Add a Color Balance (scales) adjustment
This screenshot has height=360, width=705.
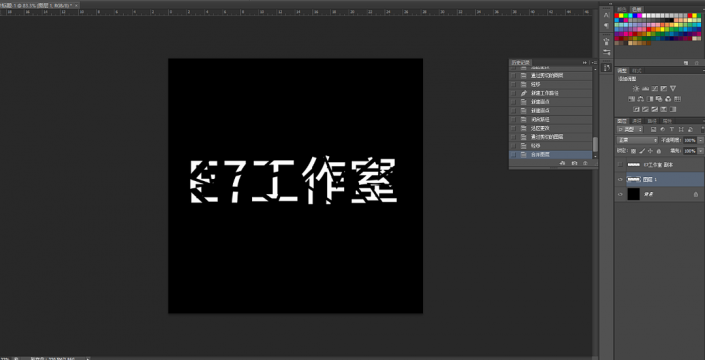point(639,99)
